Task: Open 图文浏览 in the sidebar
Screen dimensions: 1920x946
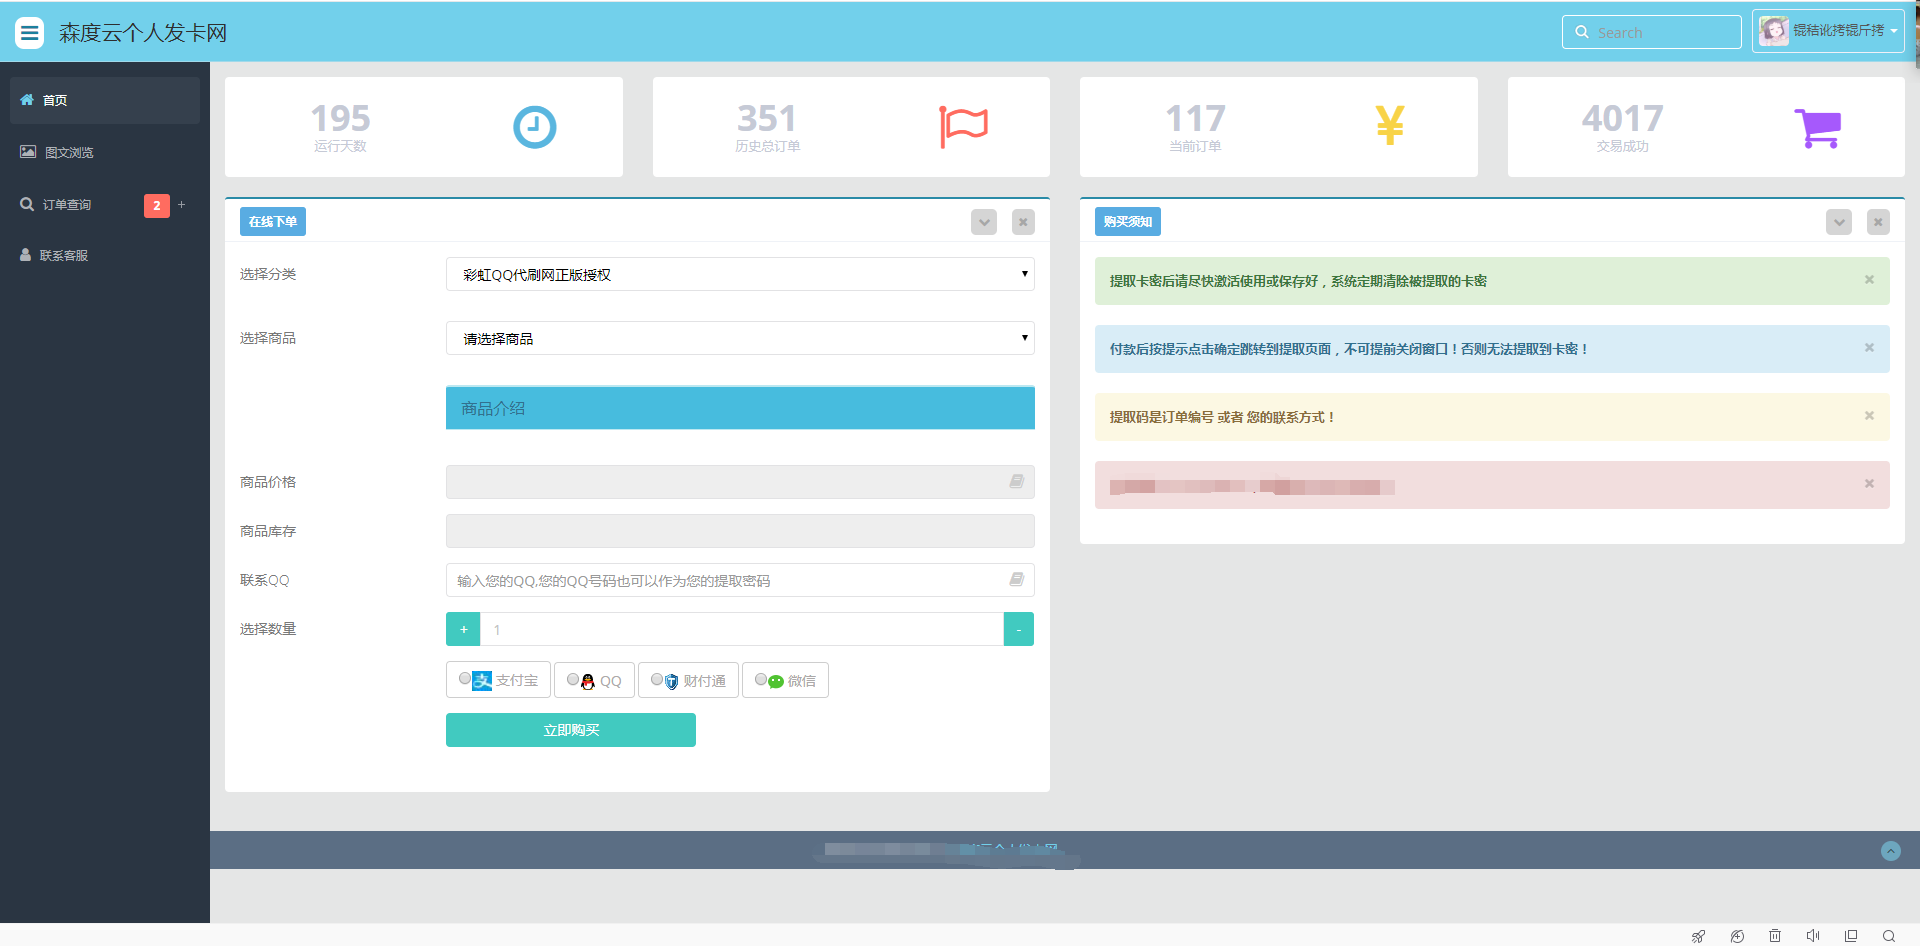Action: tap(105, 152)
